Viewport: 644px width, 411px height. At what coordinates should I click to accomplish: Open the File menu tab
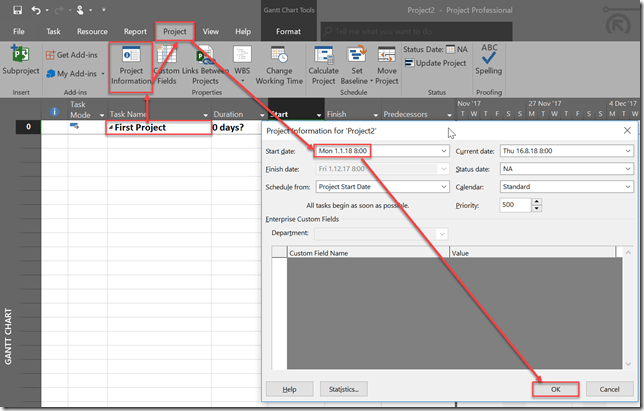tap(19, 31)
